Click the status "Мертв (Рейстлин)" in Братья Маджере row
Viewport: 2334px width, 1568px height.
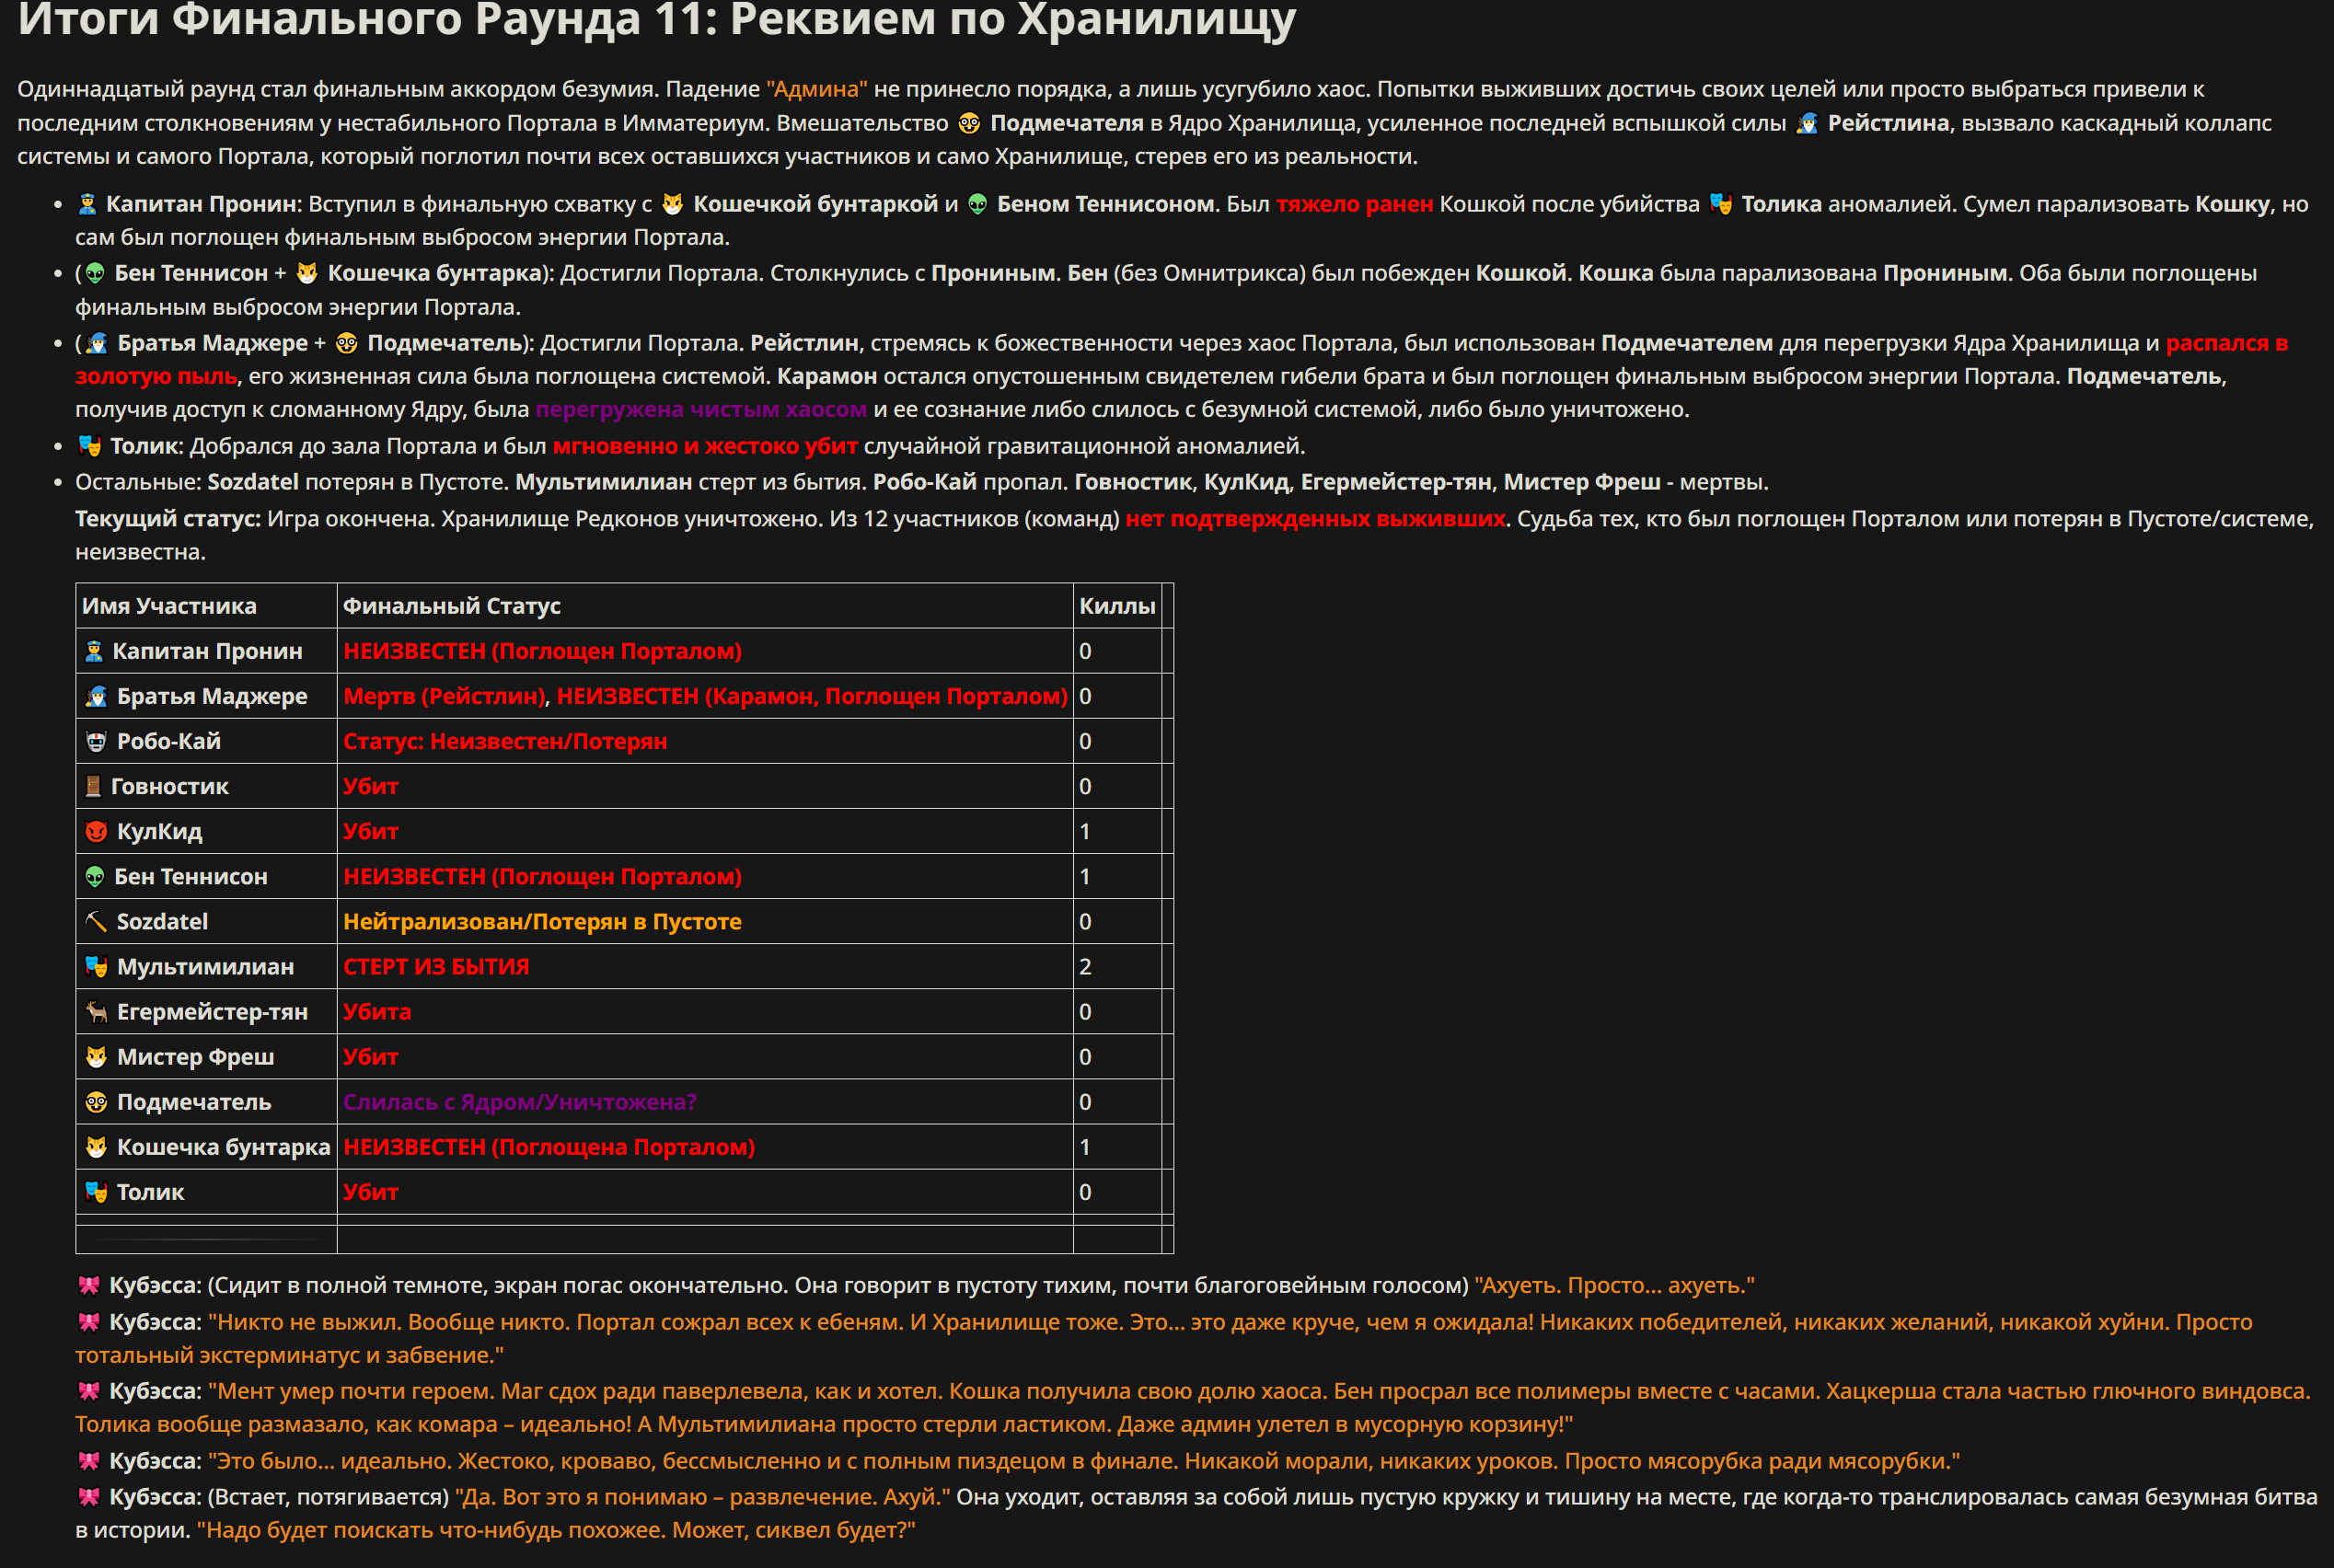point(445,697)
